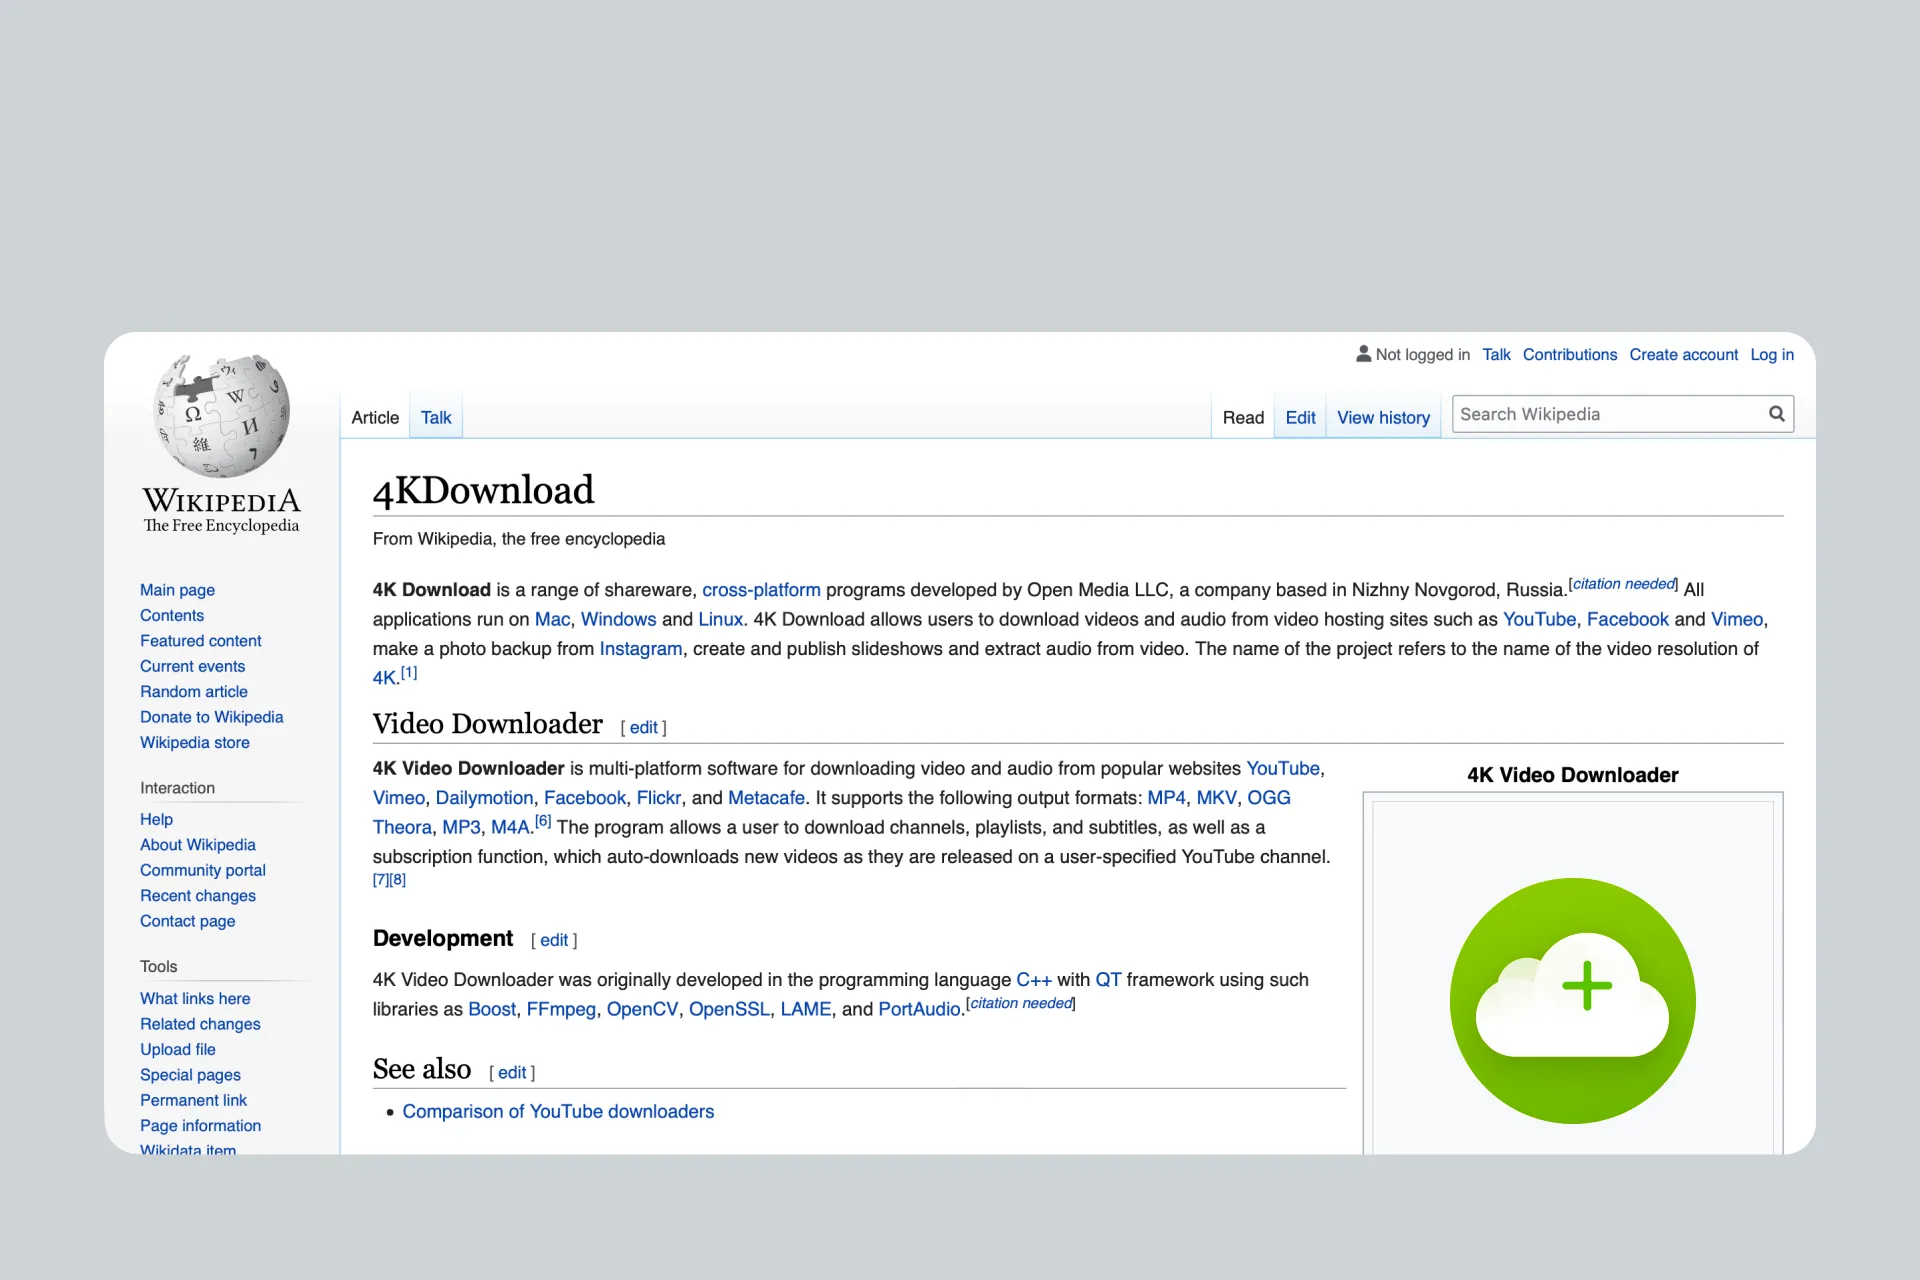The width and height of the screenshot is (1920, 1280).
Task: Switch to the Talk tab
Action: point(436,418)
